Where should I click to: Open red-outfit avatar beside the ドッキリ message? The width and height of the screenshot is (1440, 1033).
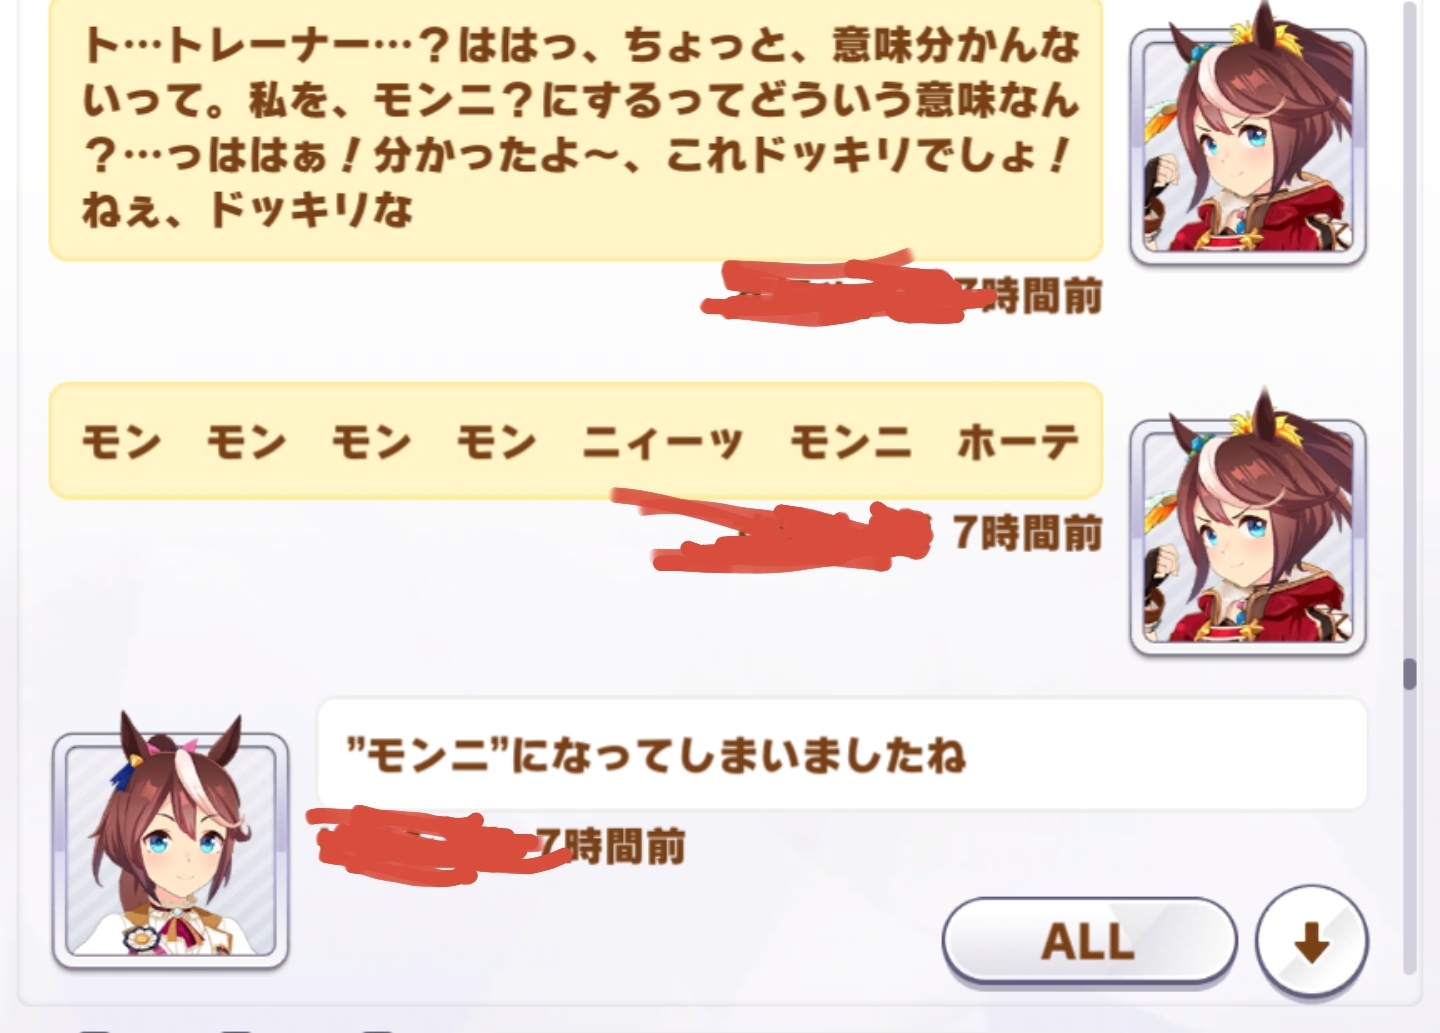pos(1247,147)
